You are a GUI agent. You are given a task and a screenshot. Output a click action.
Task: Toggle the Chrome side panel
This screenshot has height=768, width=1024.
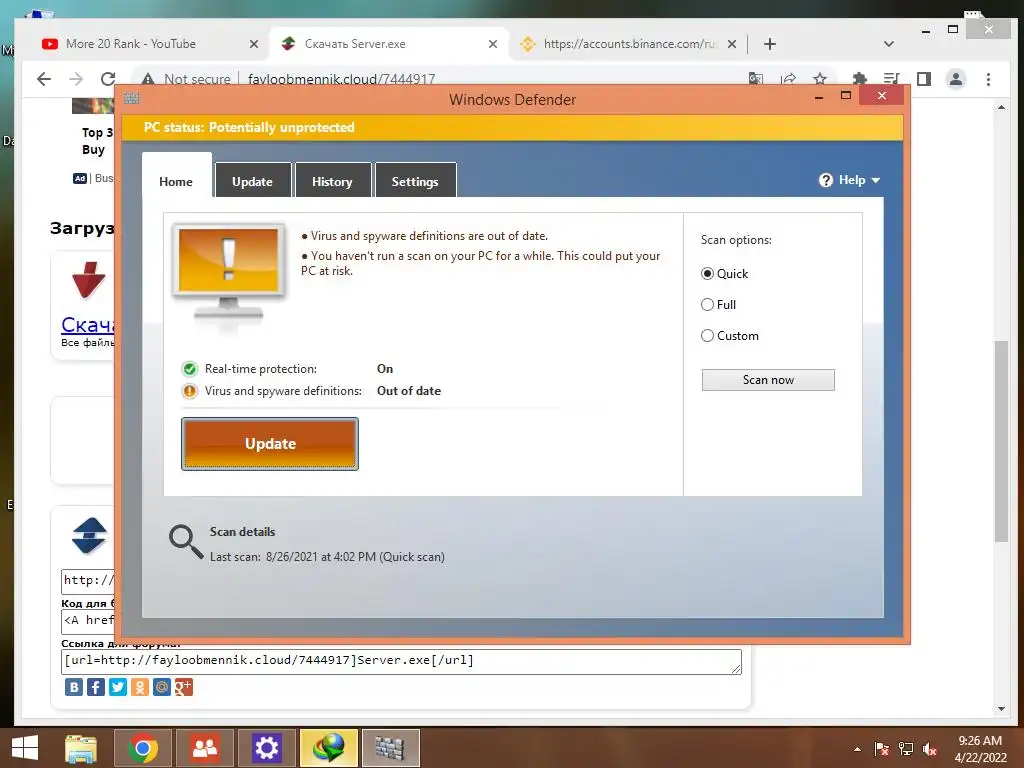[923, 79]
